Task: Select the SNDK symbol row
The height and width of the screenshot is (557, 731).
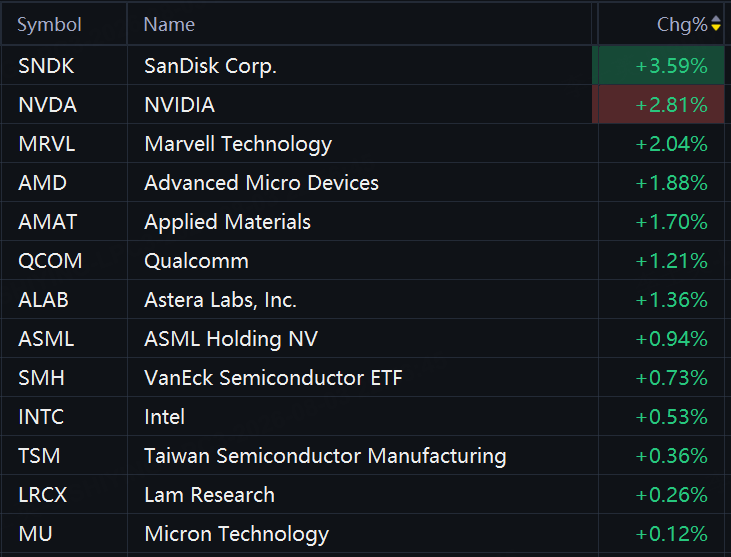Action: (x=363, y=66)
